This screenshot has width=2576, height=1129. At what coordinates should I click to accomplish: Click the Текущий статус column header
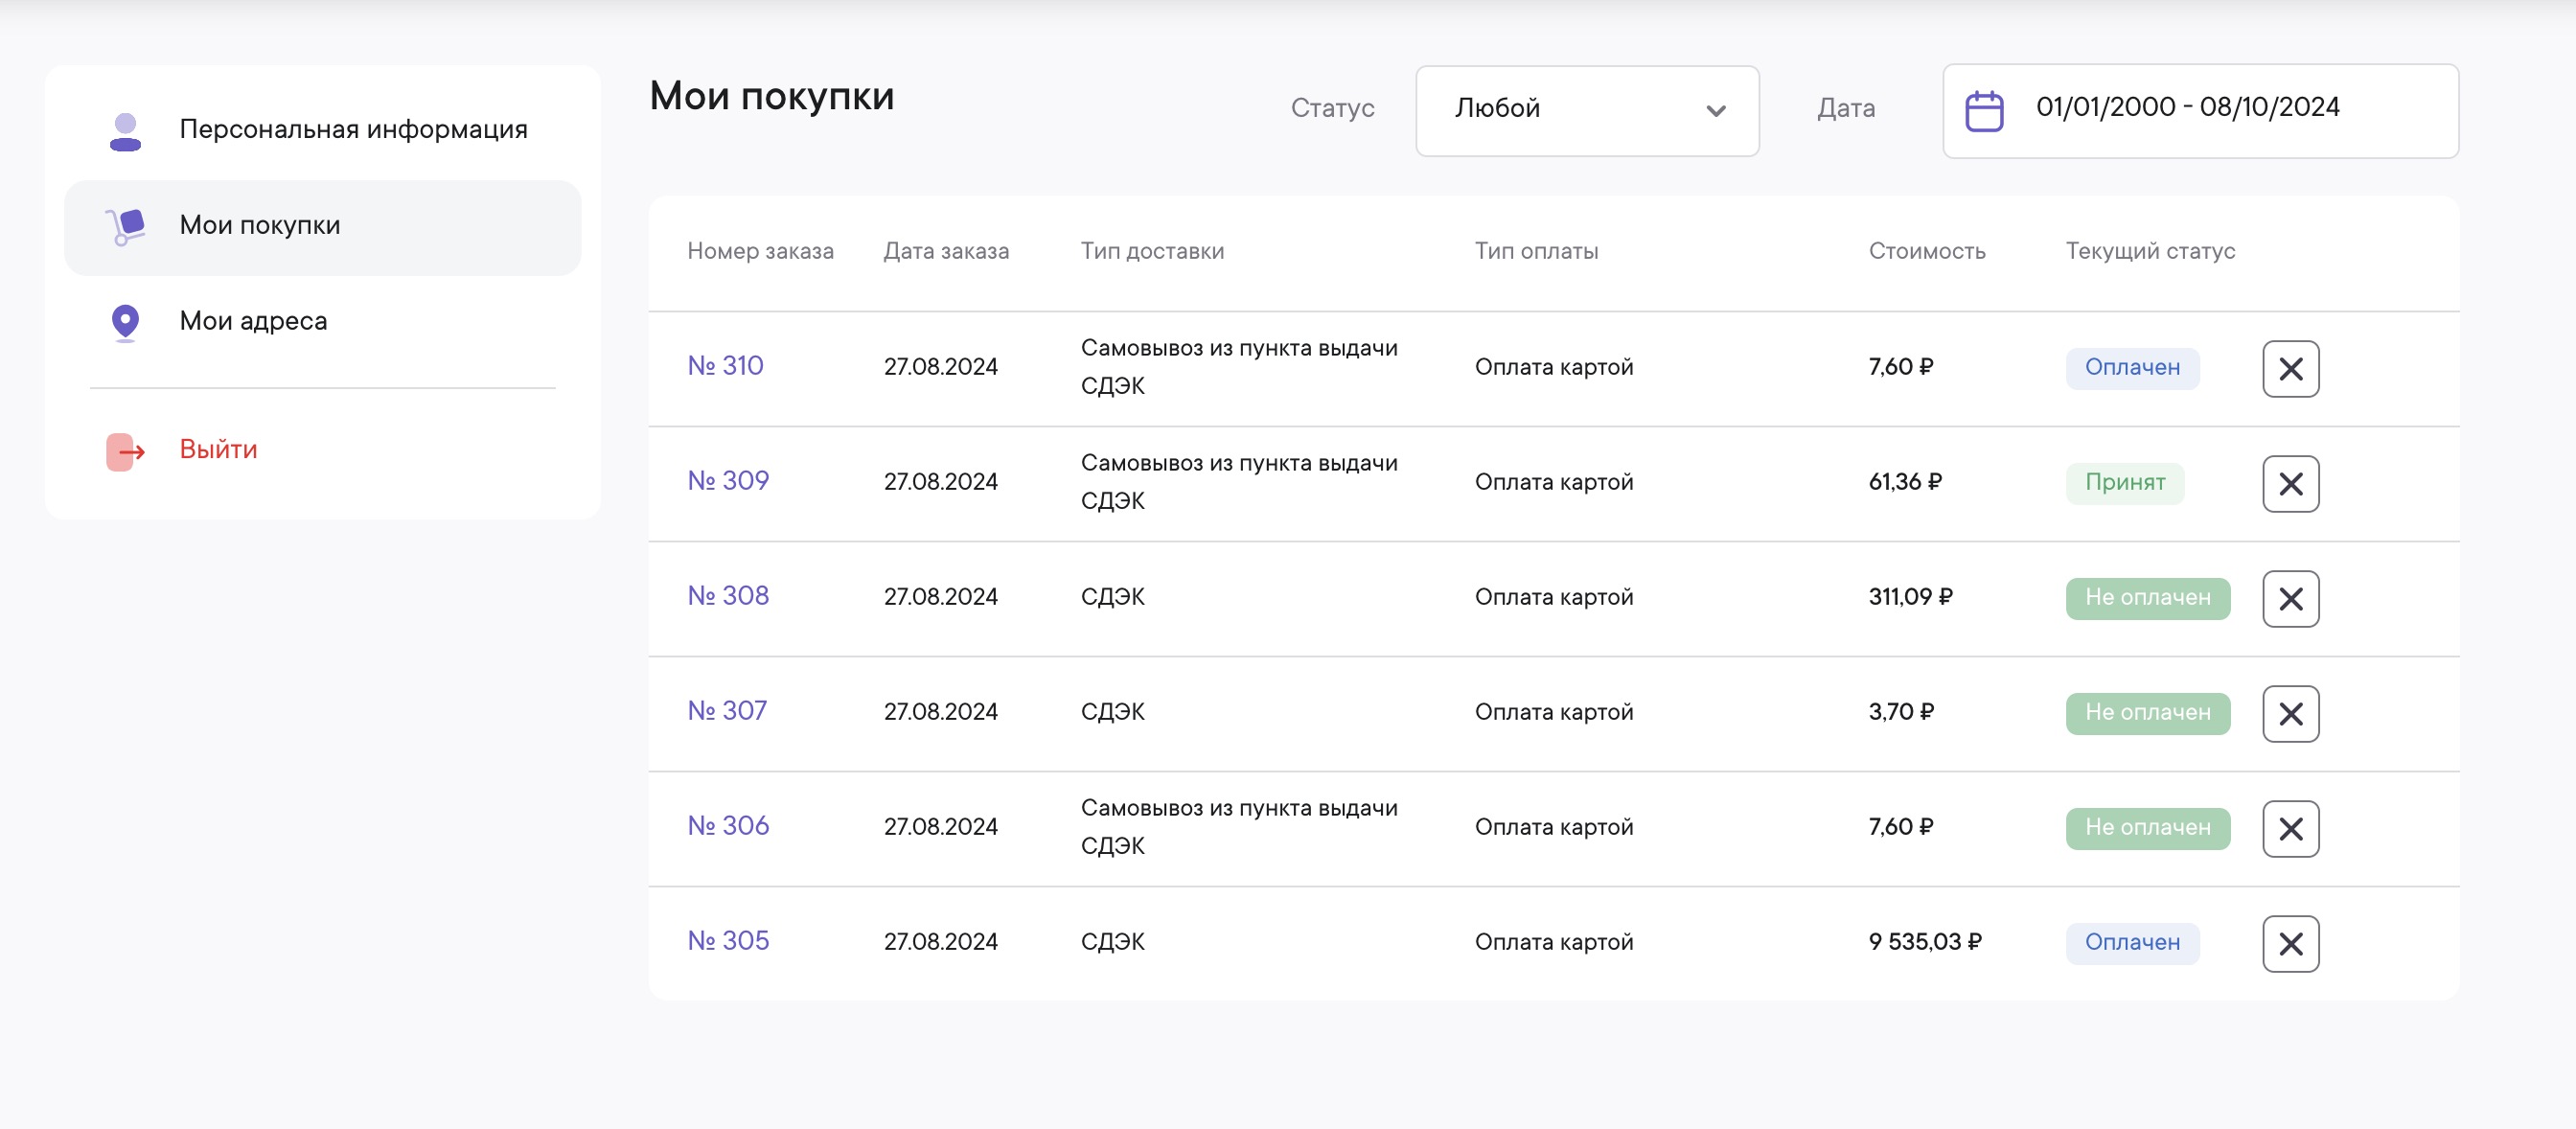tap(2150, 251)
